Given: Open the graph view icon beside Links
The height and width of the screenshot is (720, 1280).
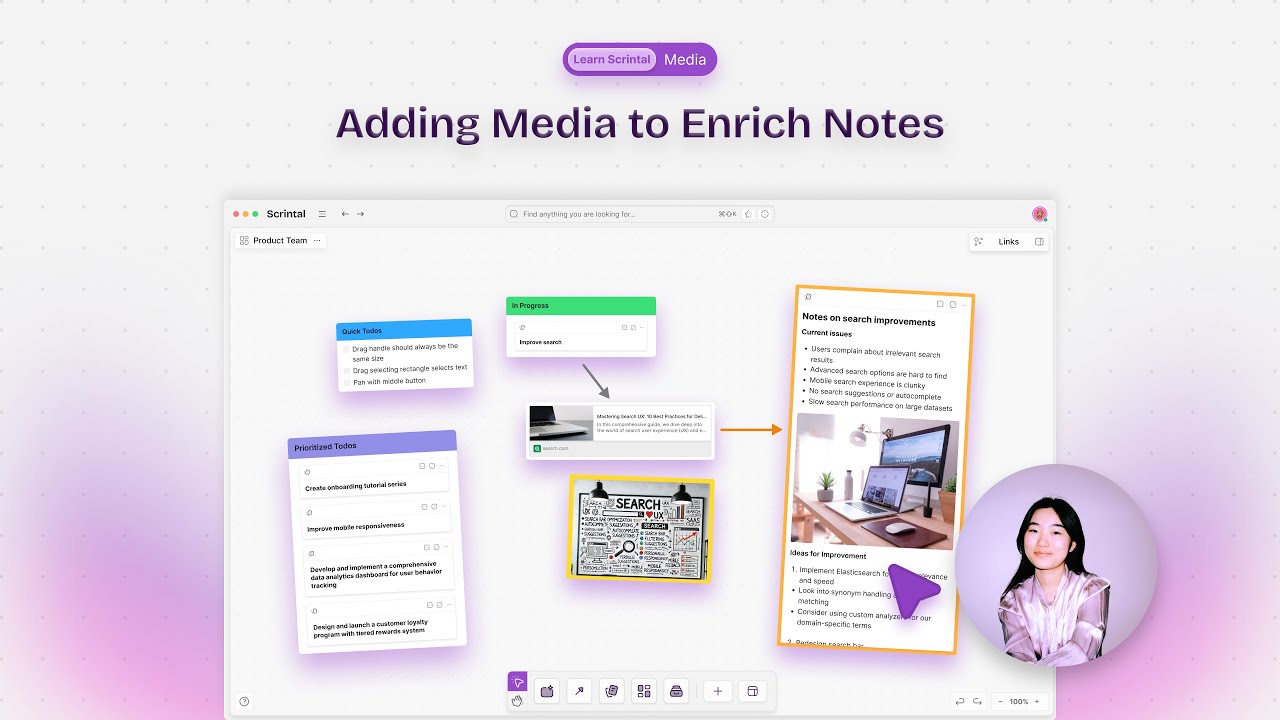Looking at the screenshot, I should pos(979,241).
